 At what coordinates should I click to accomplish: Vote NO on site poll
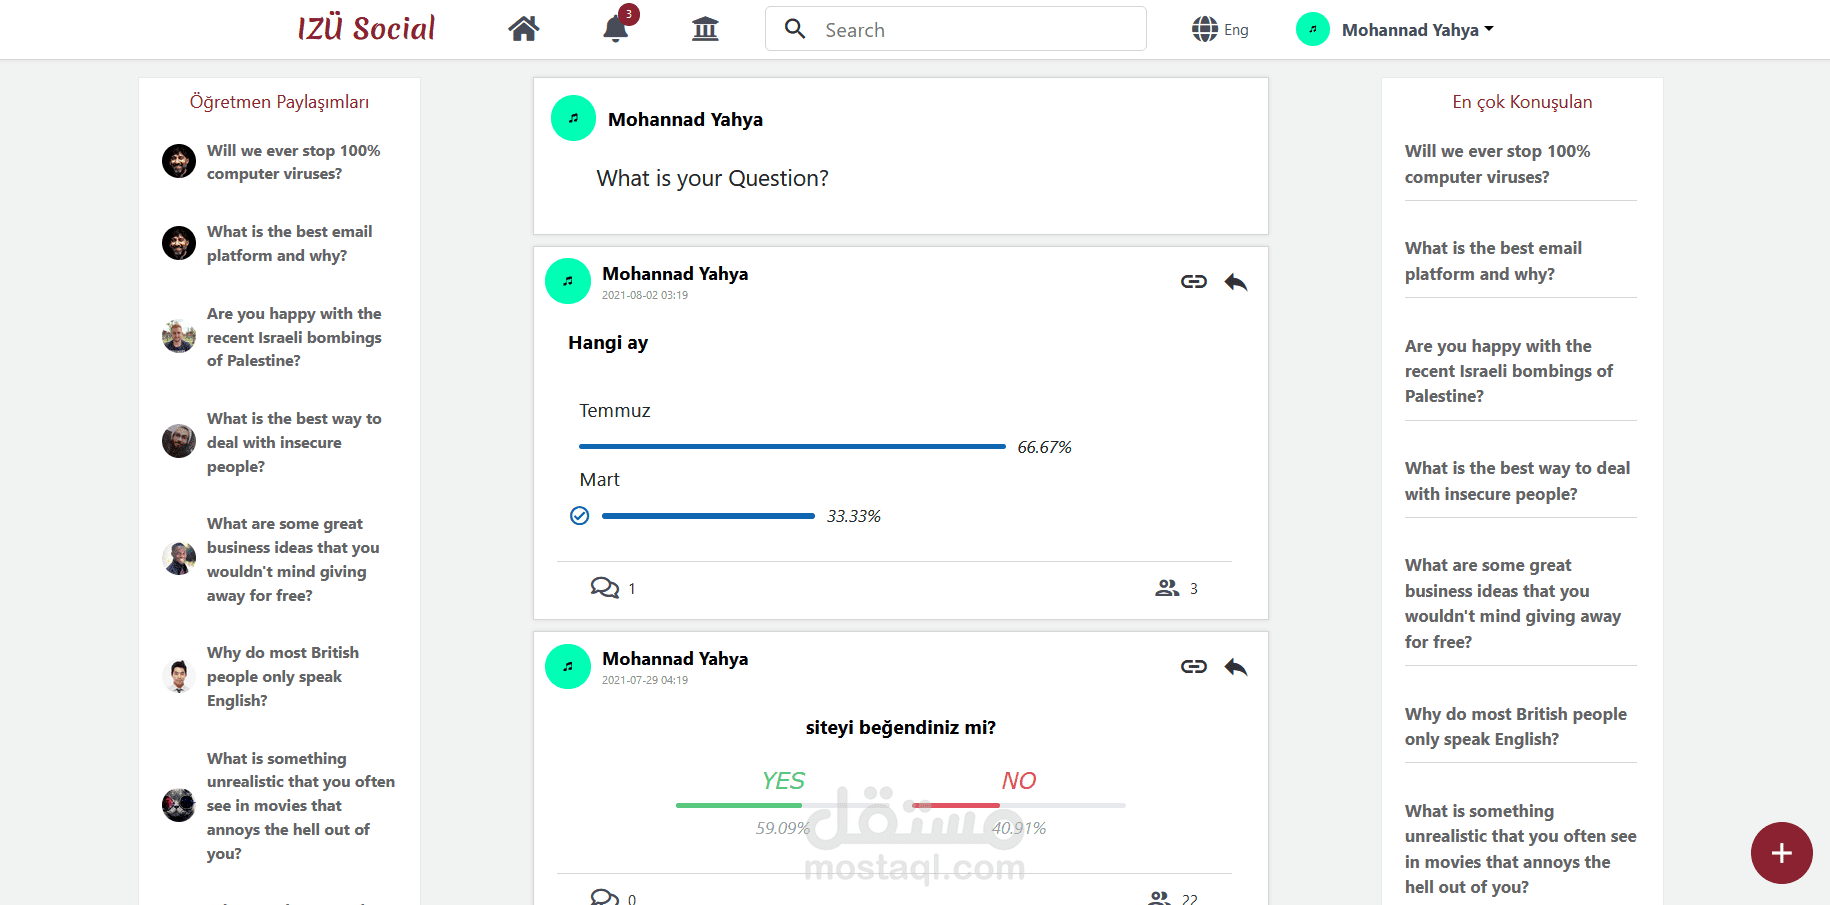(x=1019, y=781)
